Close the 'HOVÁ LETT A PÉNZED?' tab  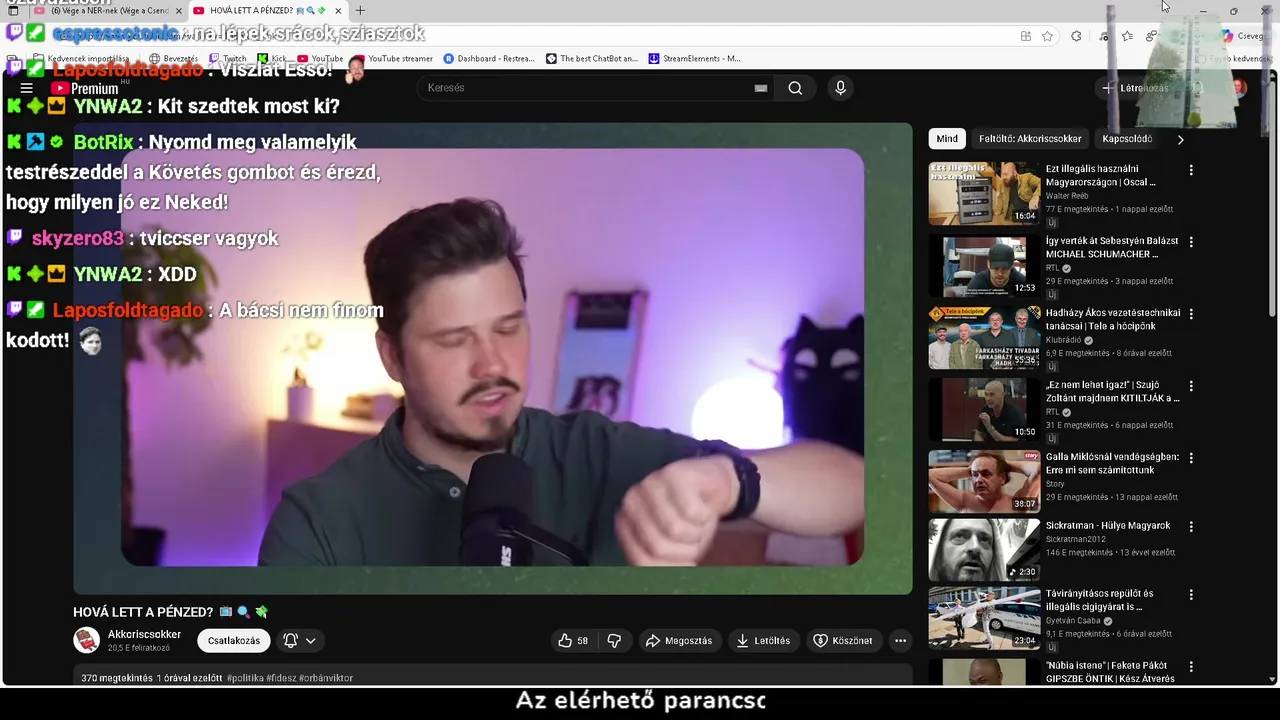[x=338, y=11]
